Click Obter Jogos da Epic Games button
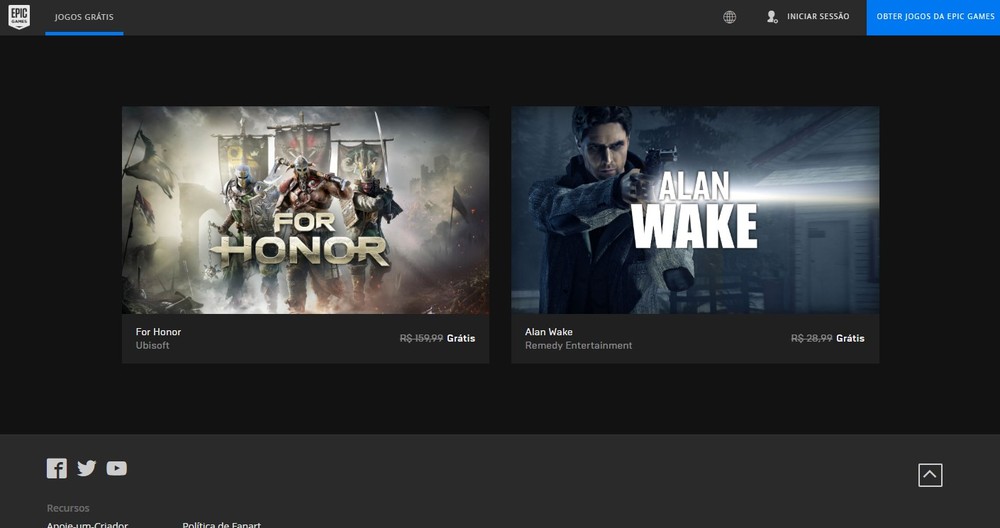This screenshot has width=1000, height=528. [933, 17]
